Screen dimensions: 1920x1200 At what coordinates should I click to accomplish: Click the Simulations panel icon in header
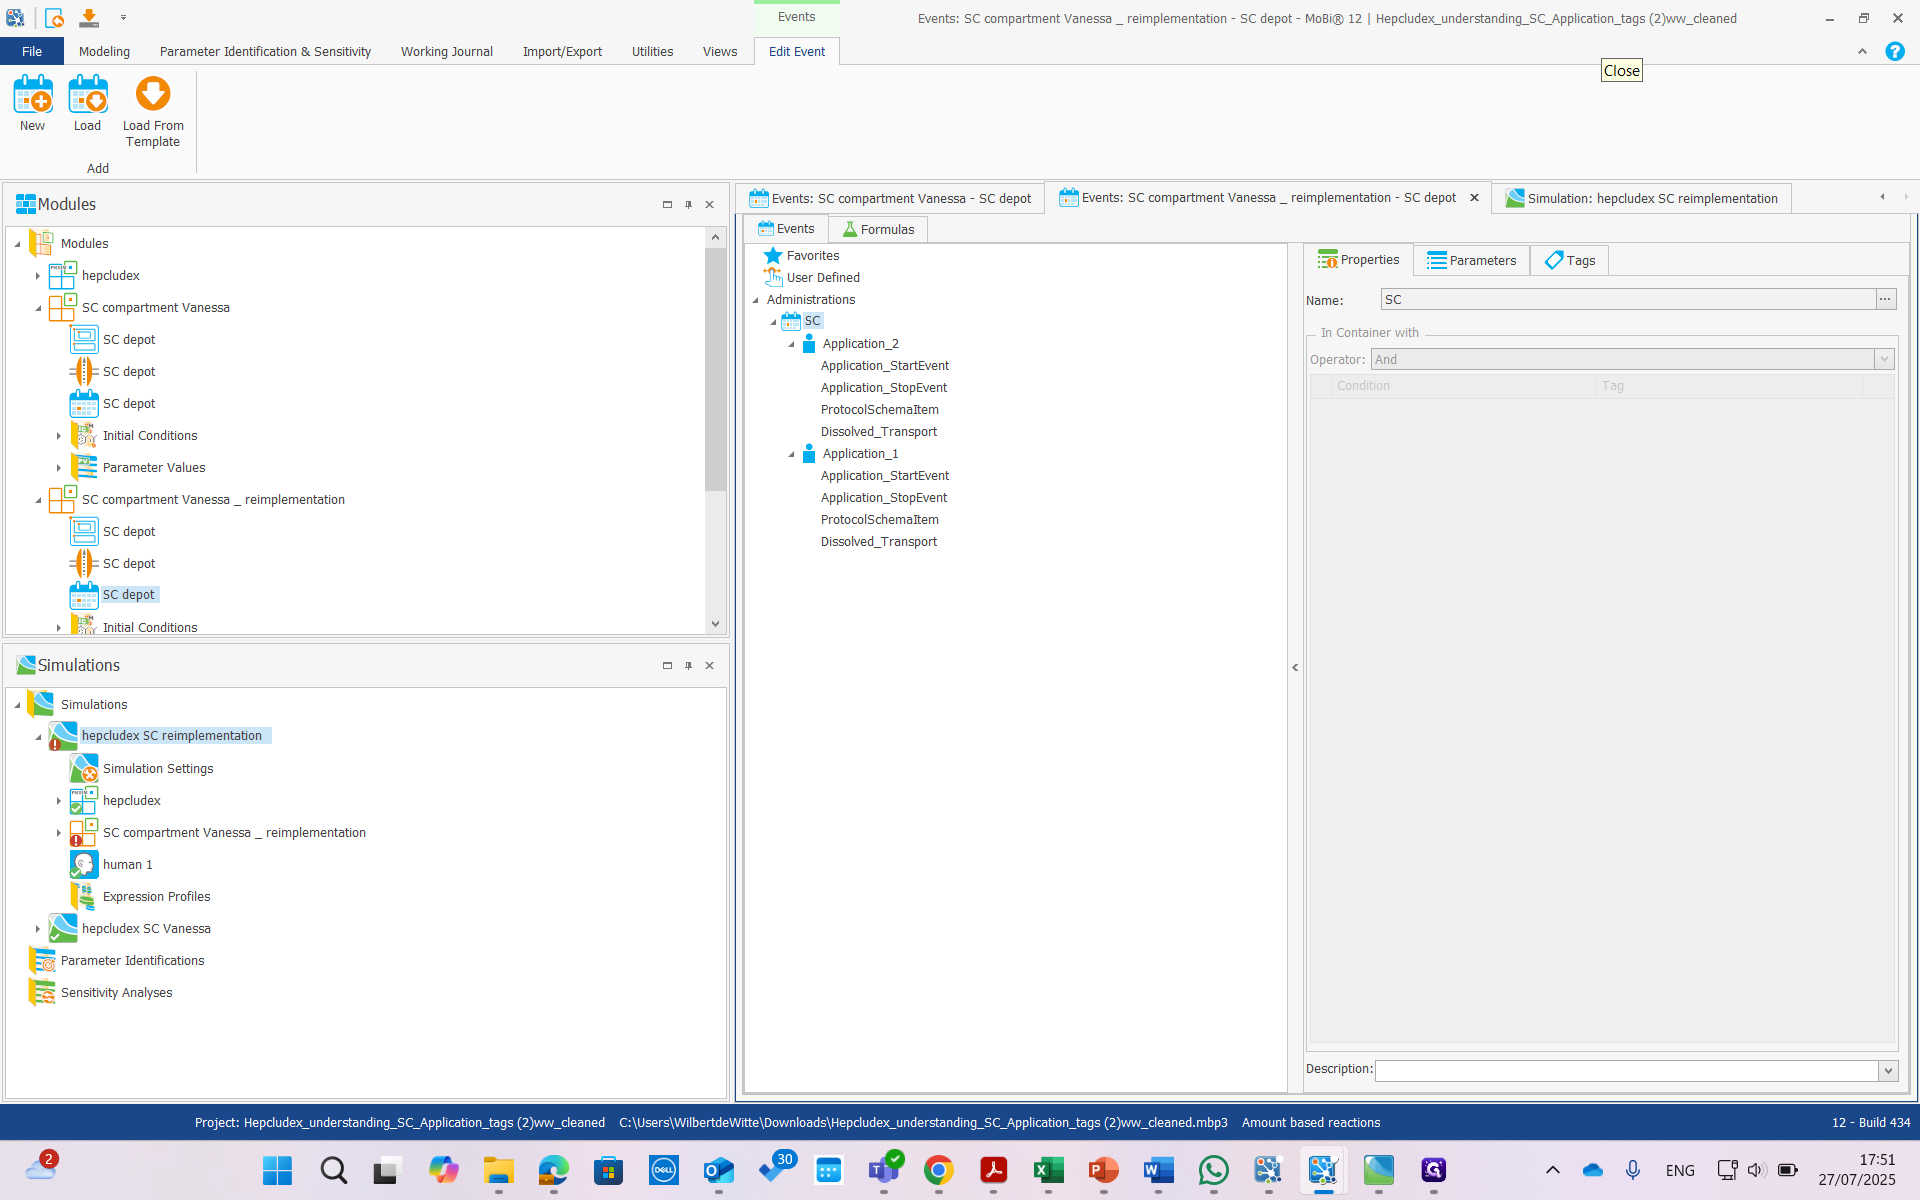[26, 665]
